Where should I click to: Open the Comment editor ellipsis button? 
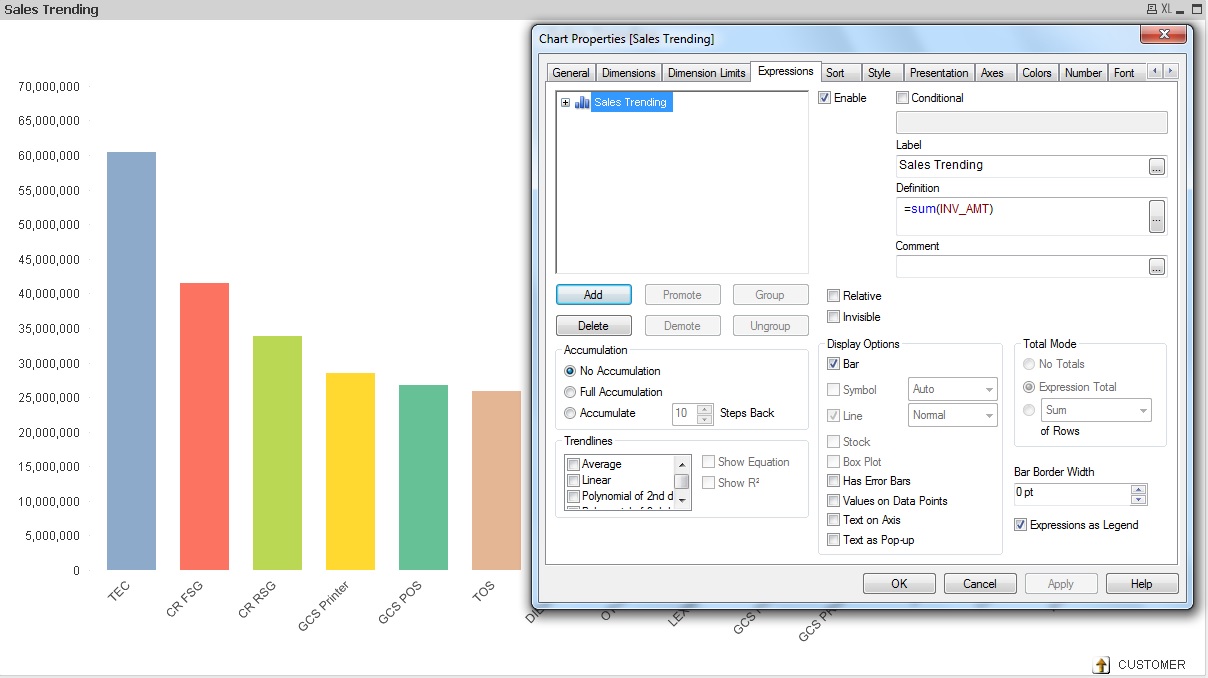pos(1156,267)
